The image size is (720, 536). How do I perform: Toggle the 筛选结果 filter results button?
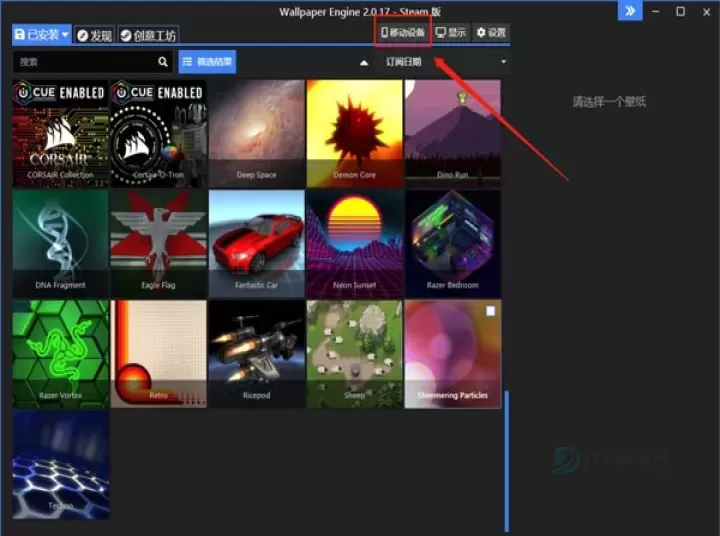[x=206, y=62]
